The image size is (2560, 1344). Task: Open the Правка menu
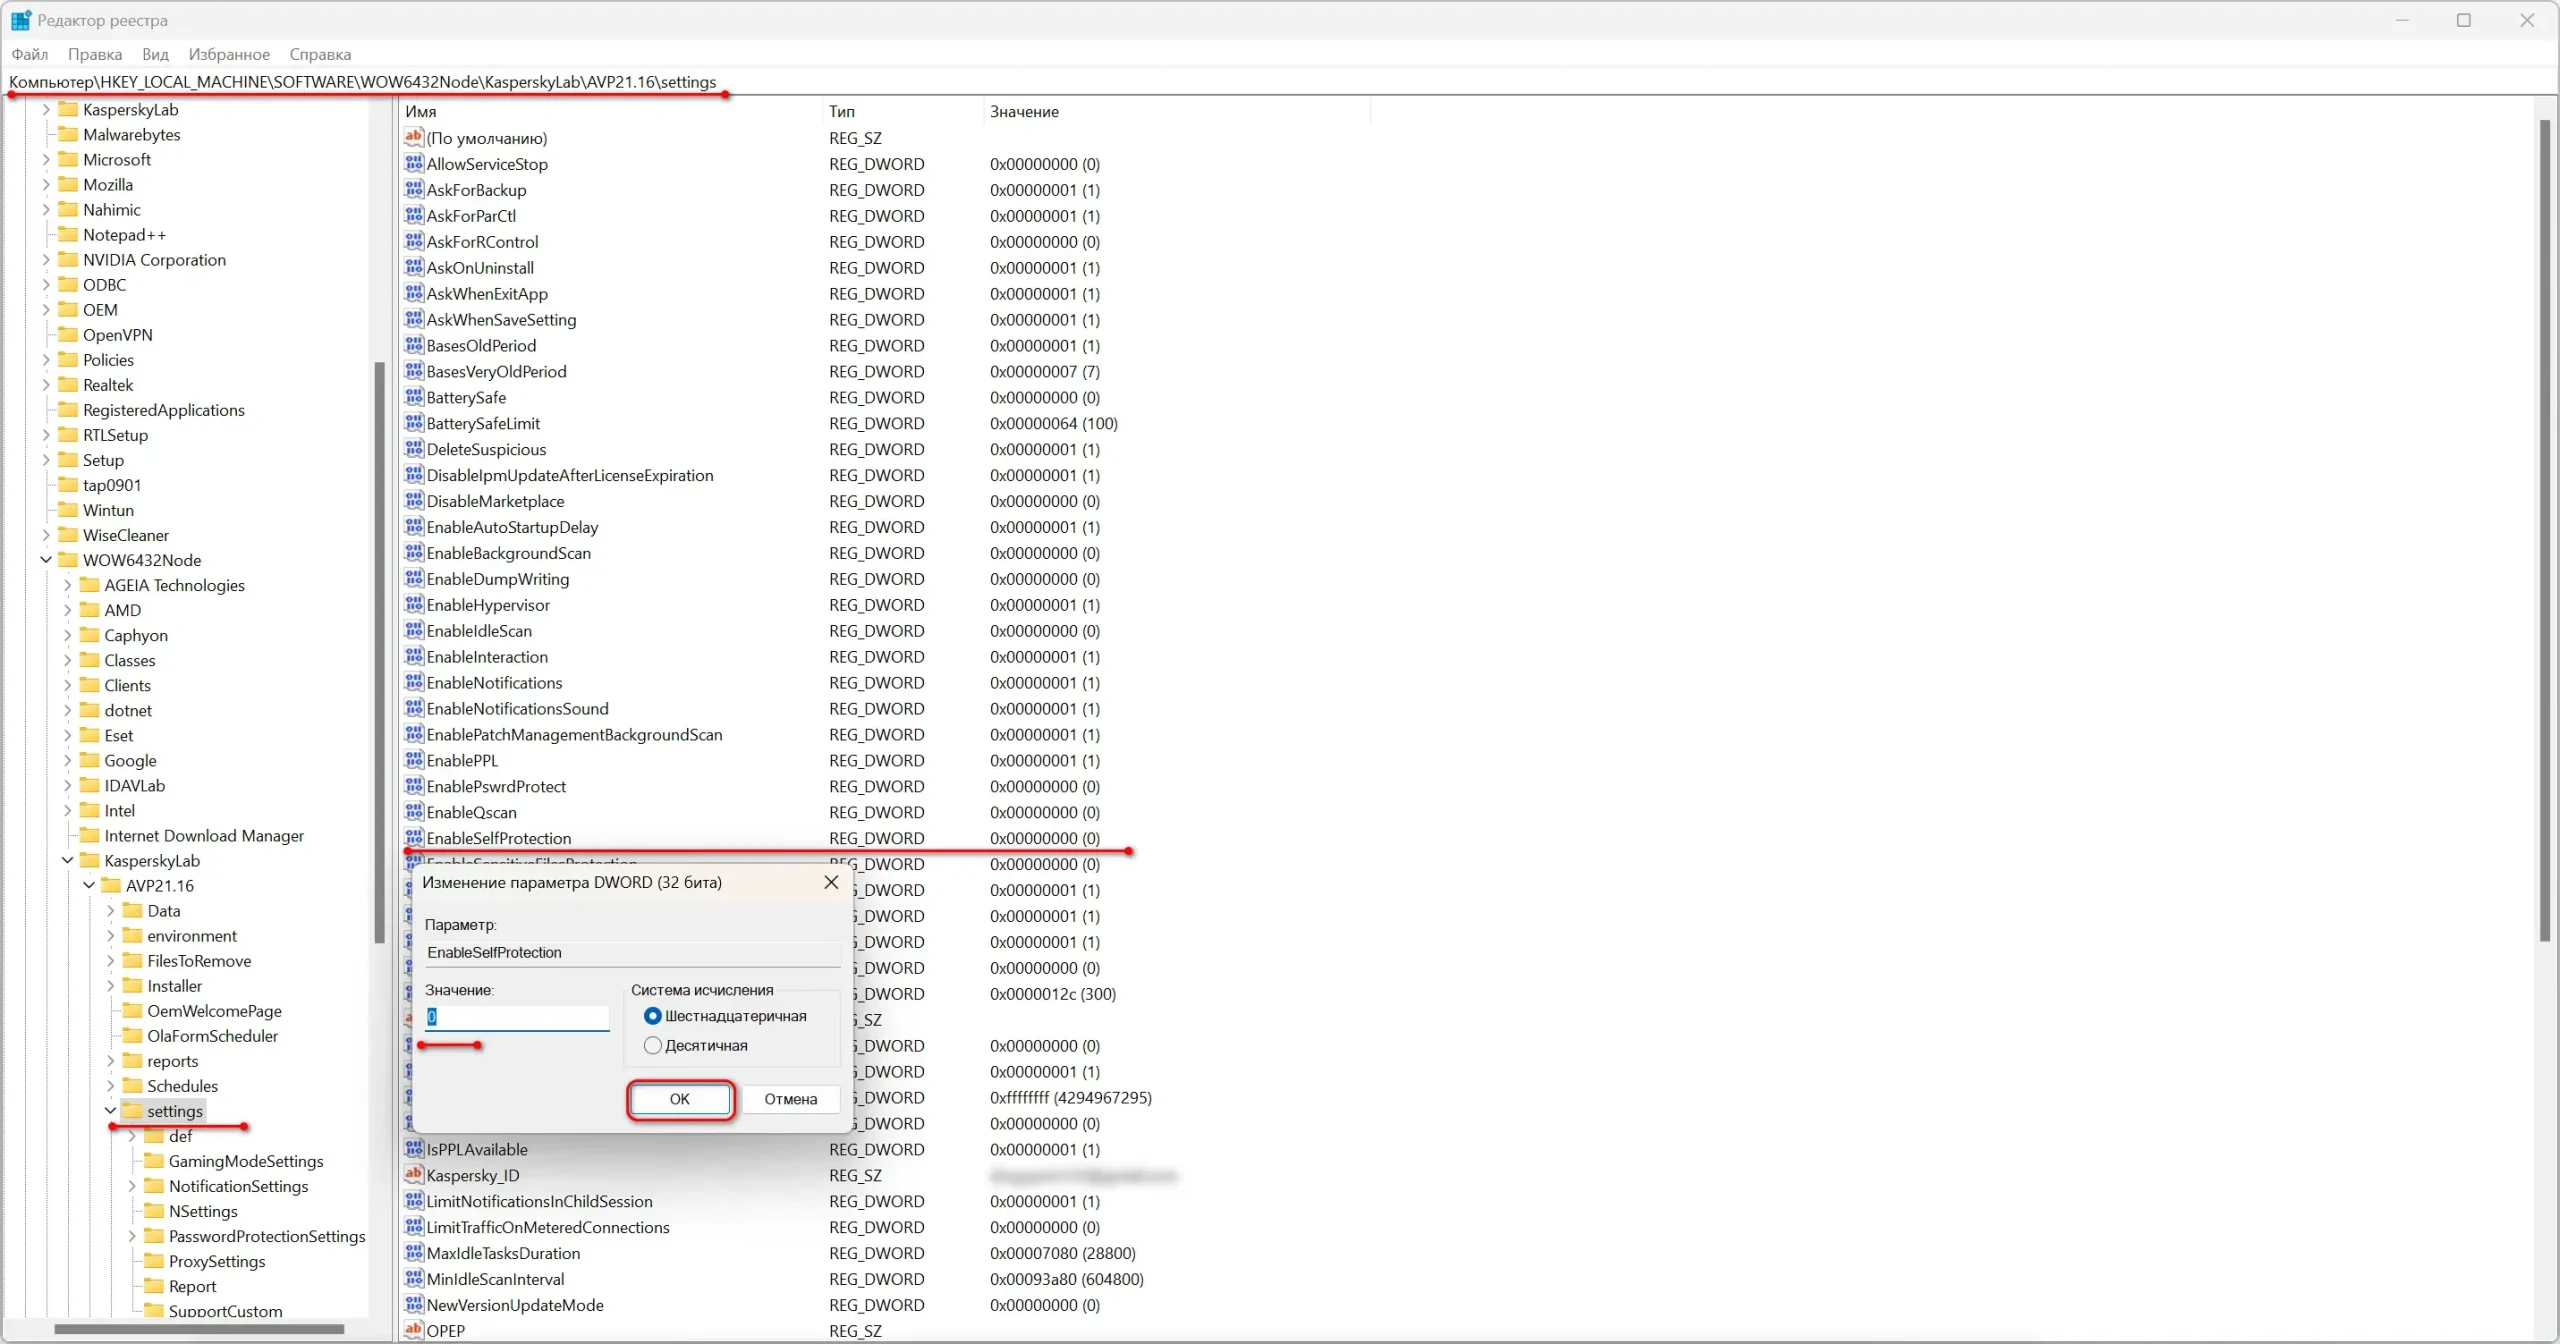tap(95, 54)
